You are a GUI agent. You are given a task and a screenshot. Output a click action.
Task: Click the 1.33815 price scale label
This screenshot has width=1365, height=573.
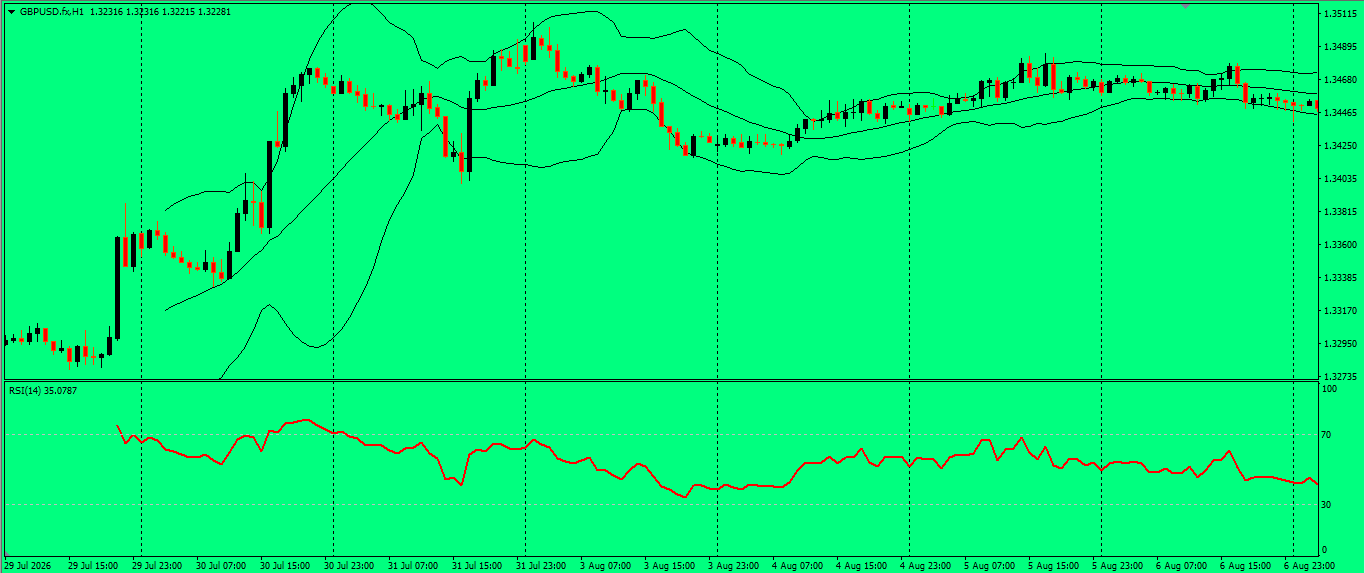click(x=1340, y=212)
